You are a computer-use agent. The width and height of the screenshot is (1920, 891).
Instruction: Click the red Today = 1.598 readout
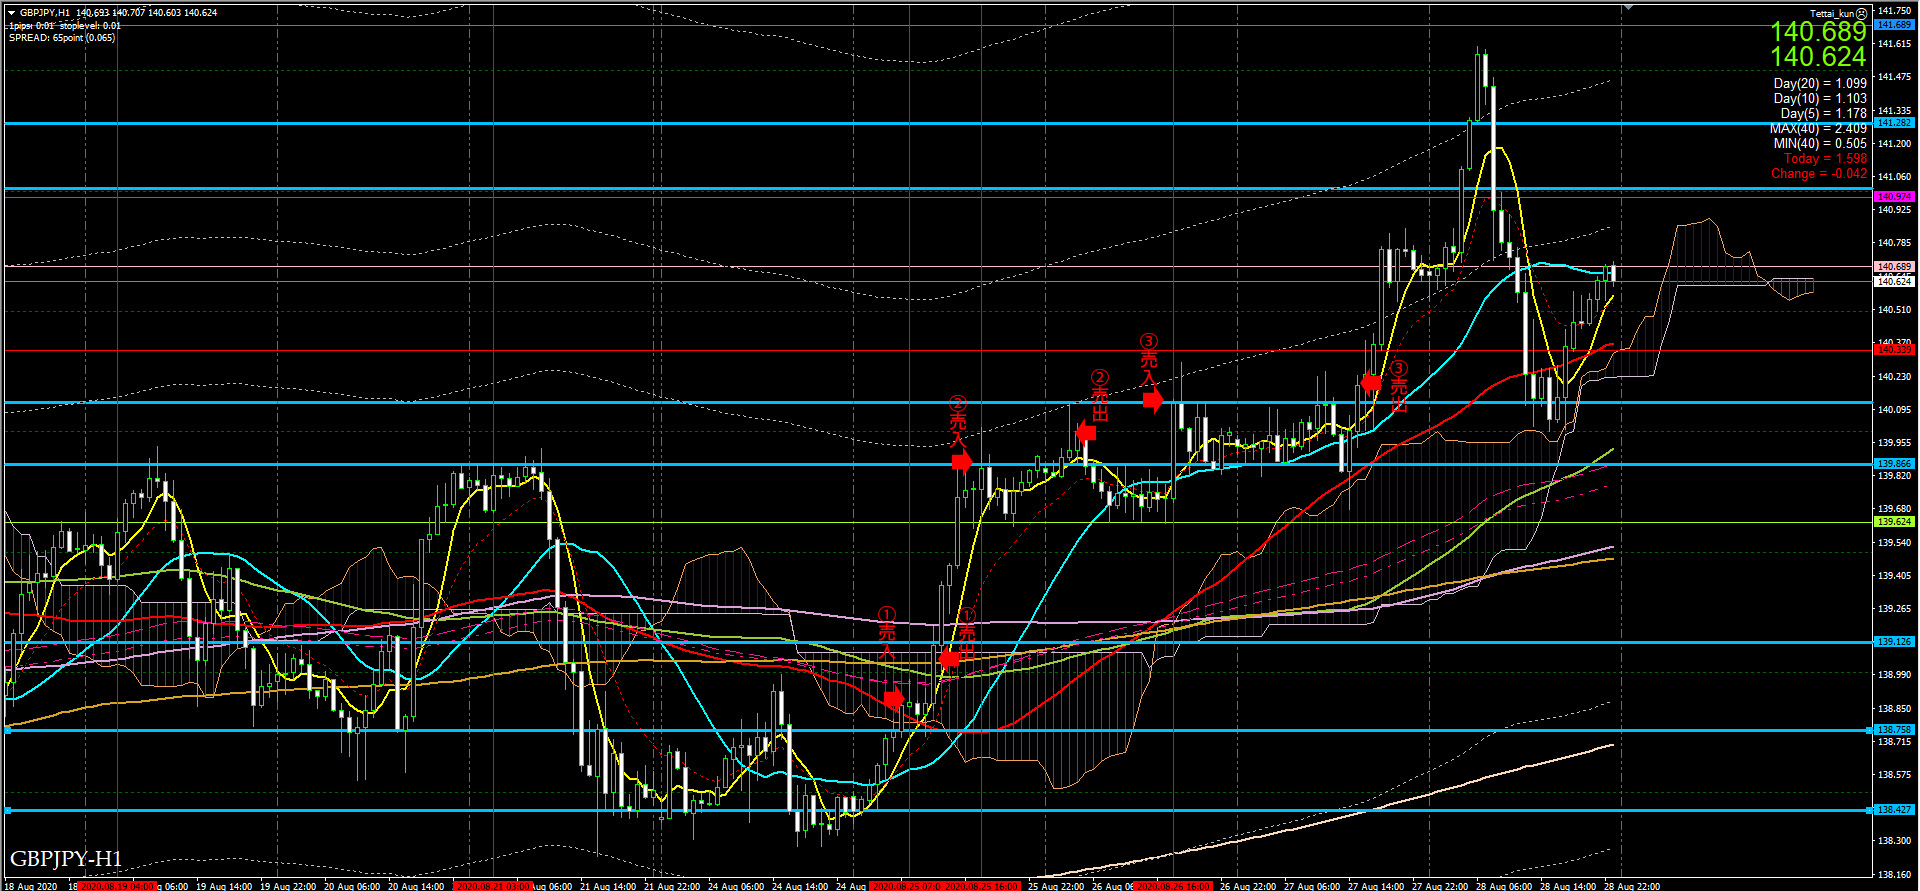[1825, 158]
